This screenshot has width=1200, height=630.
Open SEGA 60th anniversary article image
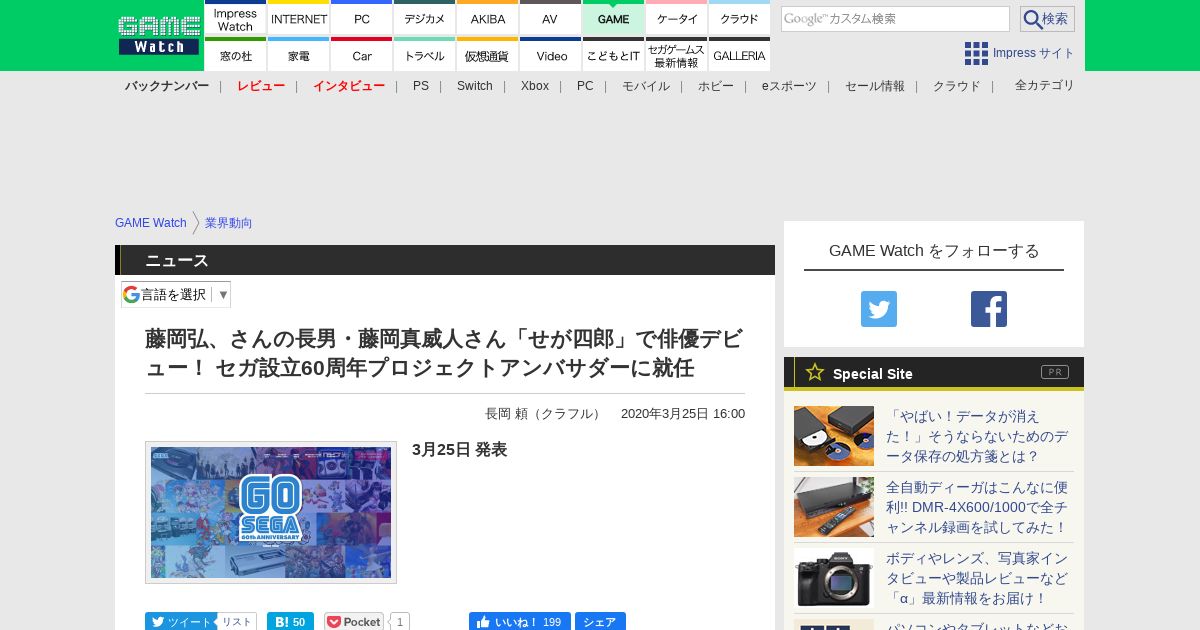click(271, 512)
